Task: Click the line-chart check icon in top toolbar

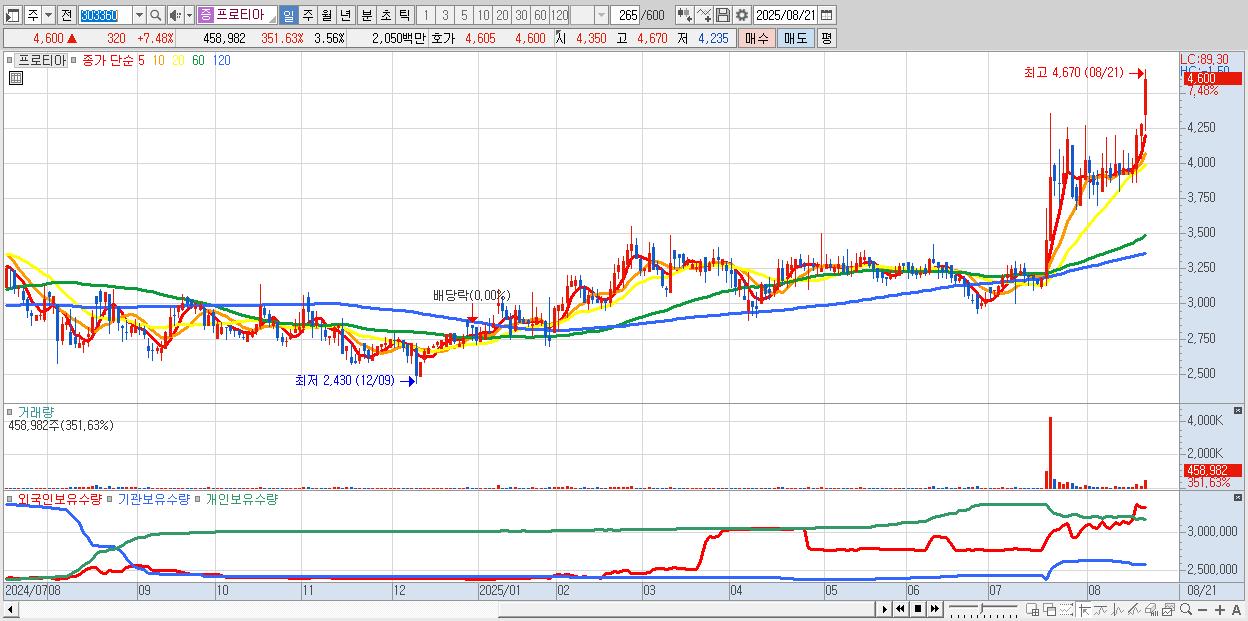Action: pos(704,15)
